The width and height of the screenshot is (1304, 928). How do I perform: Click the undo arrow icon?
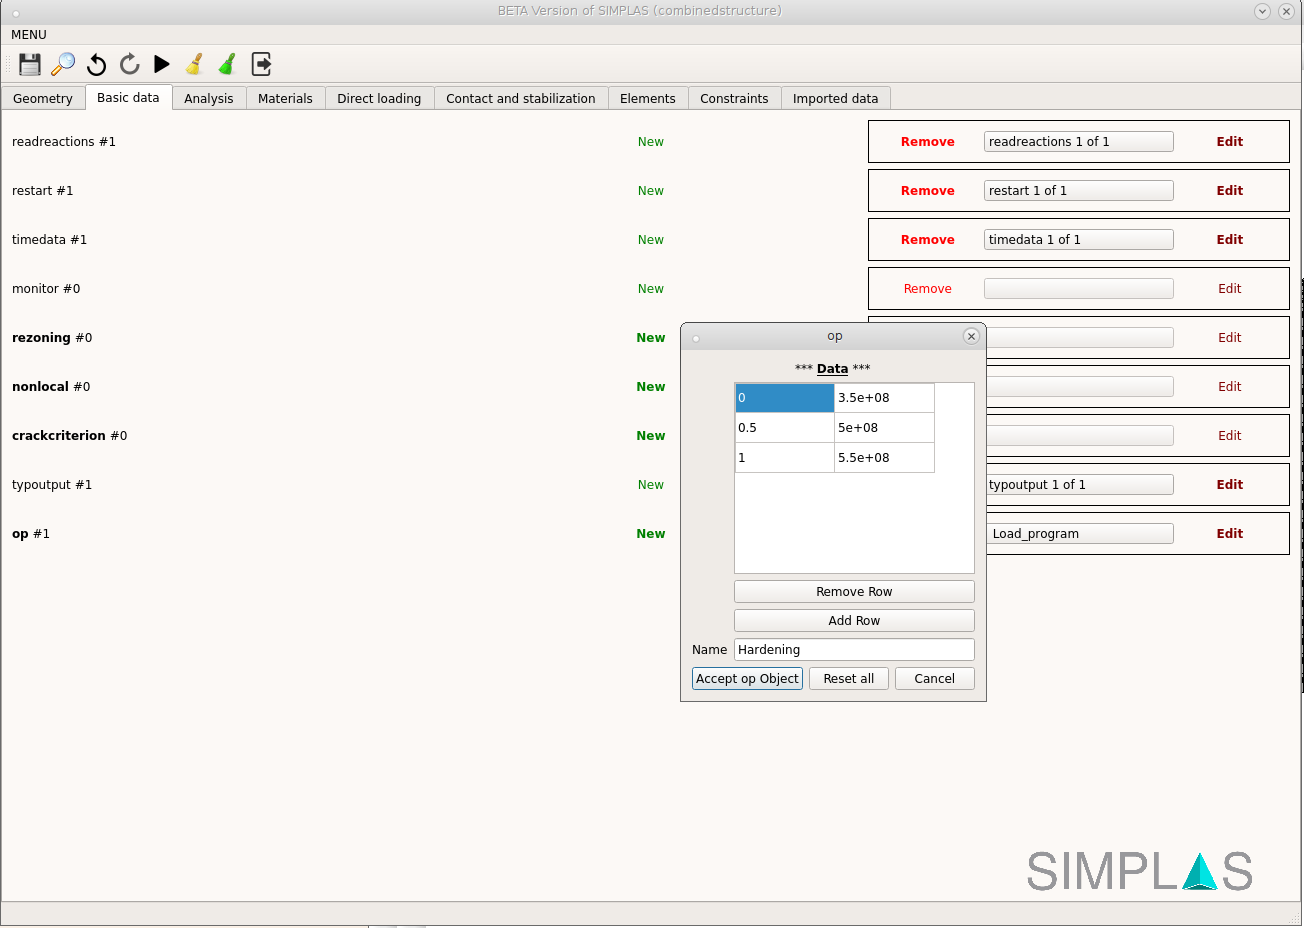pyautogui.click(x=96, y=64)
